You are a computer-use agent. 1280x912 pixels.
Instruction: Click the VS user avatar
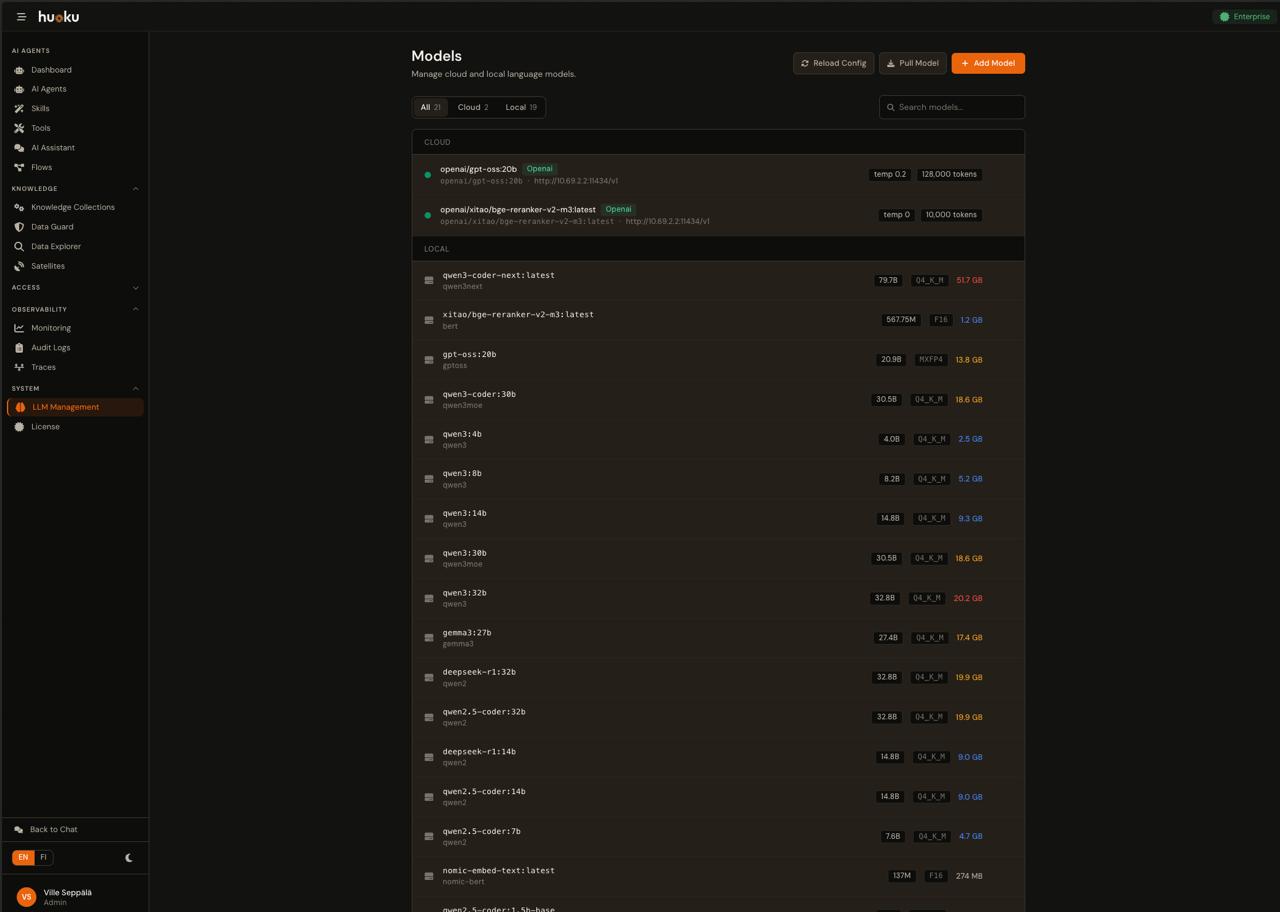tap(27, 897)
